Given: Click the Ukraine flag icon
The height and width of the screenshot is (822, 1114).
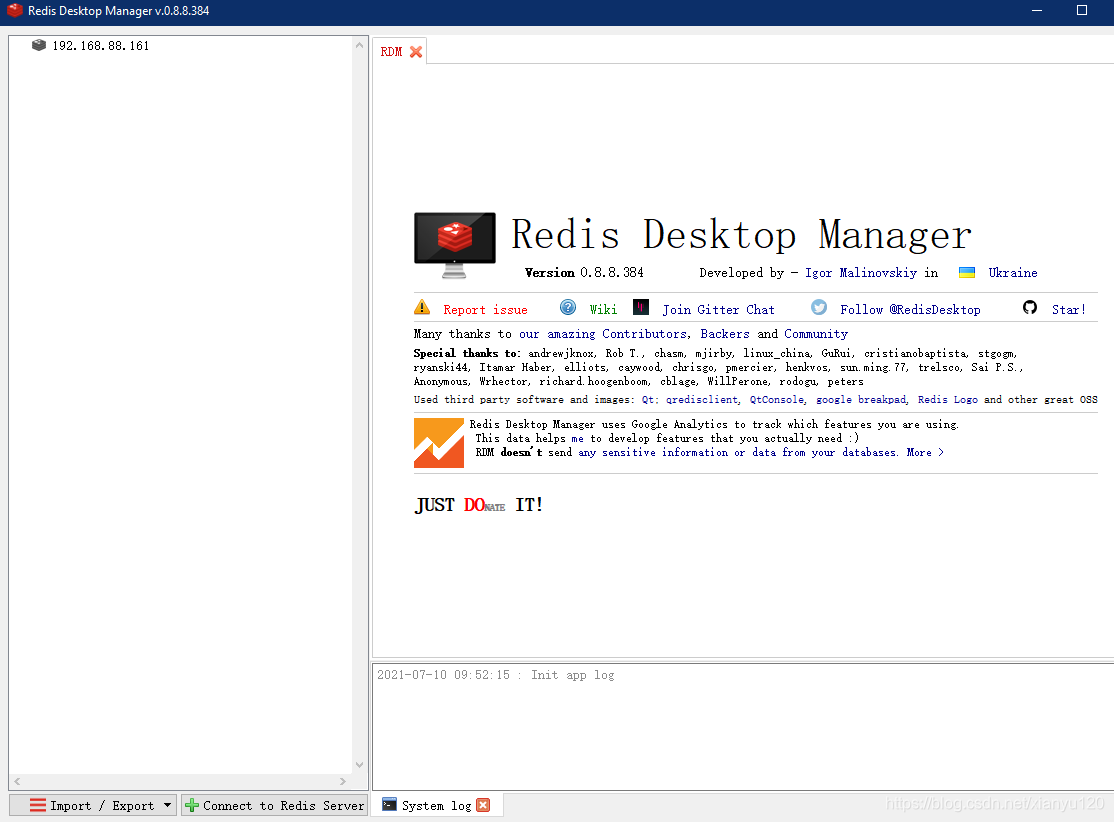Looking at the screenshot, I should [967, 272].
